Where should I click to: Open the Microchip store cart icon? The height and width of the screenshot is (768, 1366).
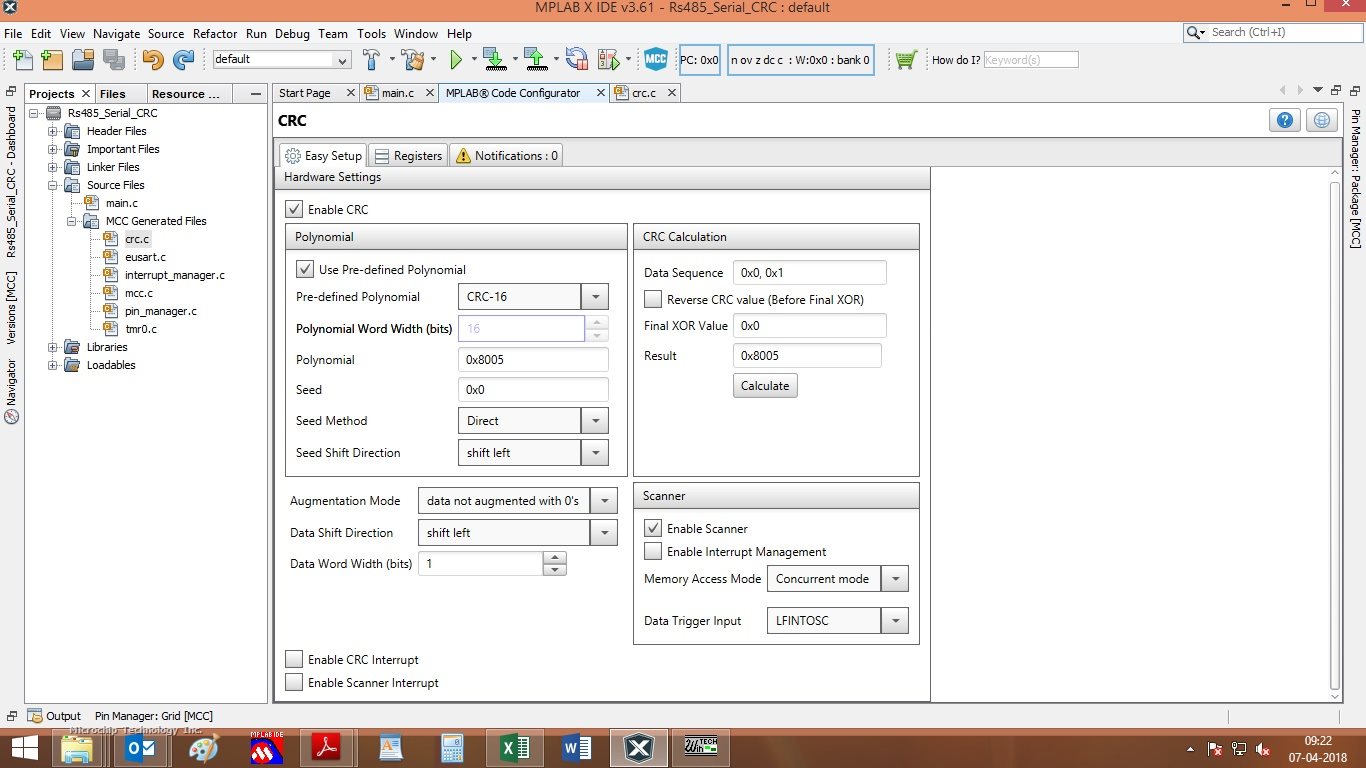tap(906, 59)
